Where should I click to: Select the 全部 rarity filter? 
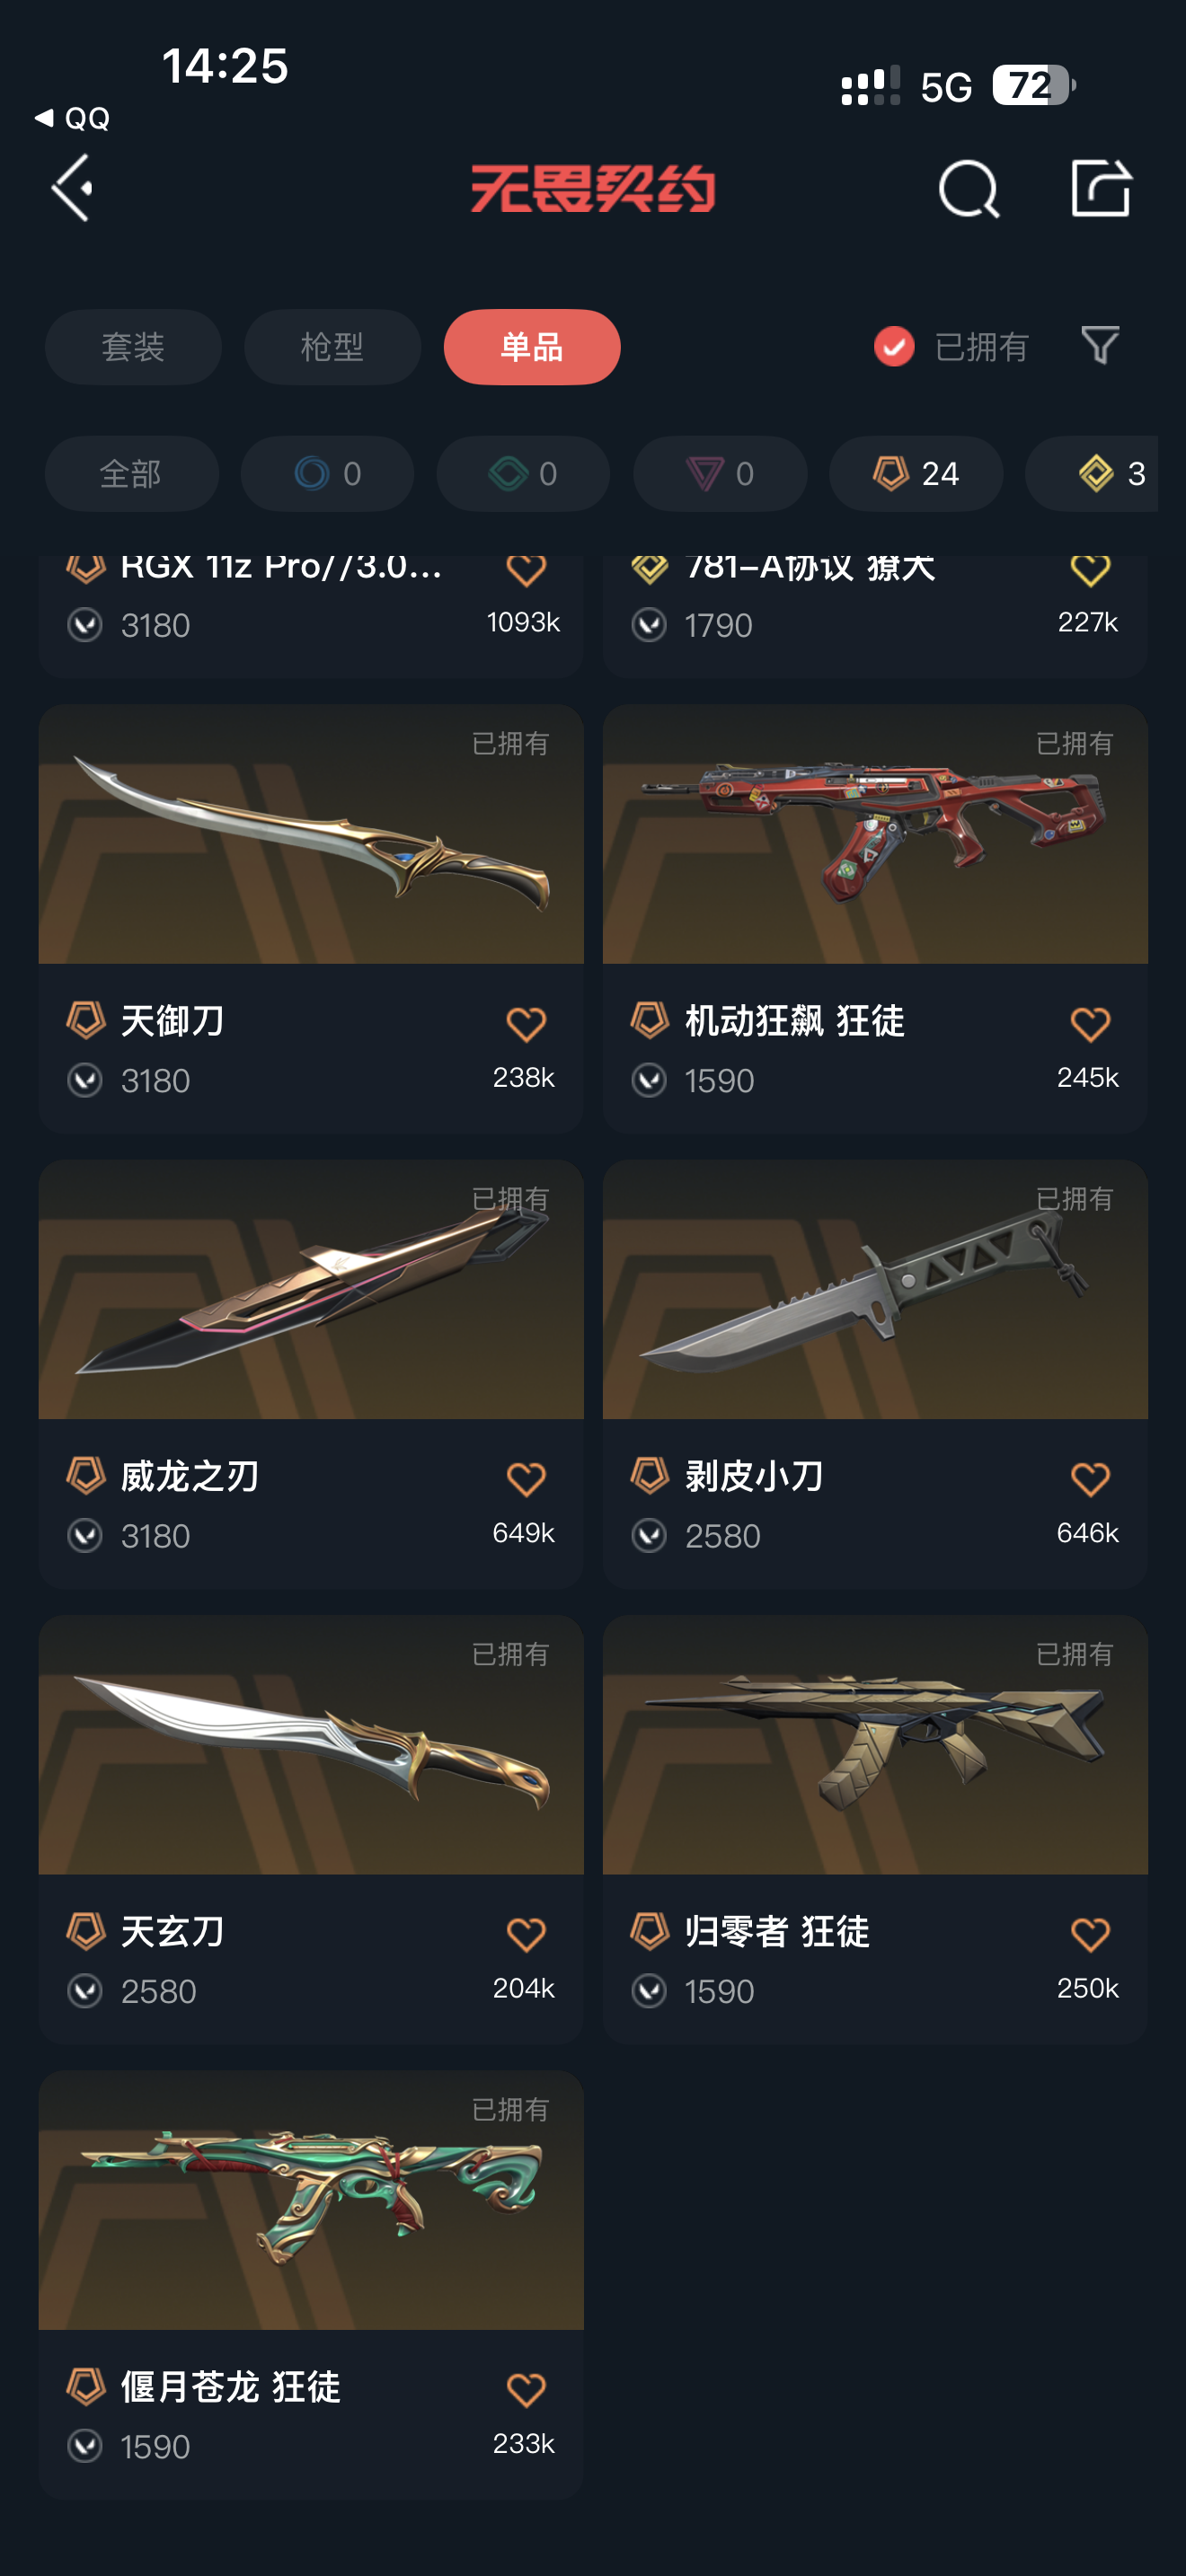pyautogui.click(x=131, y=473)
